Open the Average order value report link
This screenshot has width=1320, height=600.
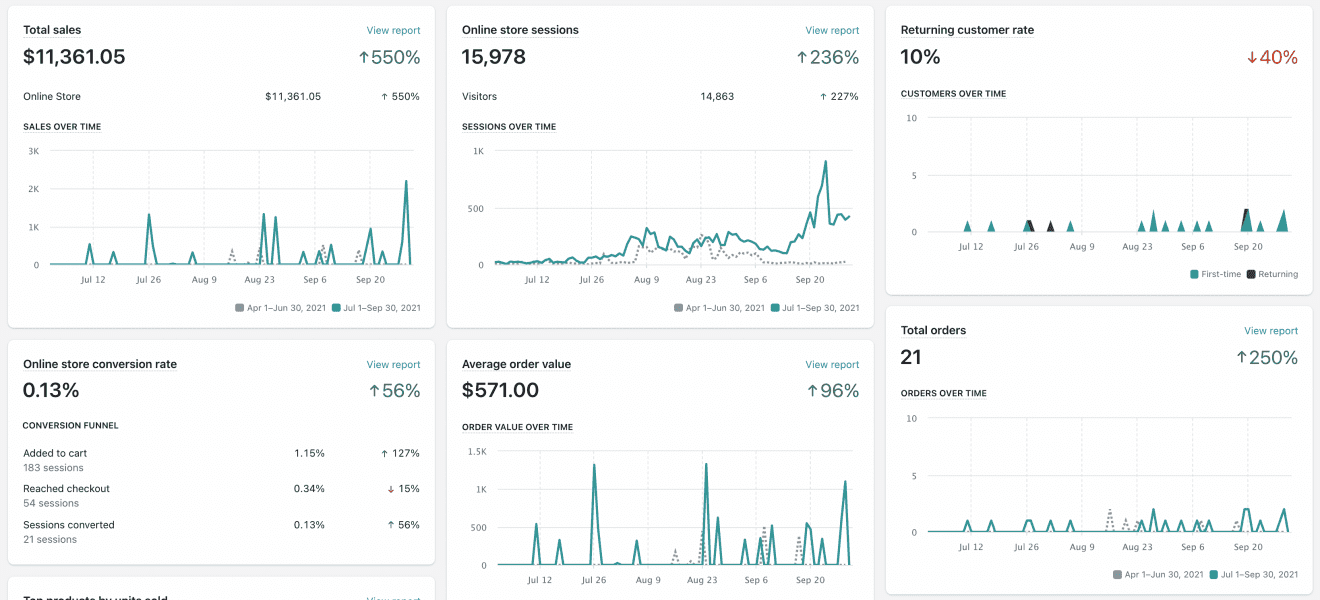pos(832,365)
